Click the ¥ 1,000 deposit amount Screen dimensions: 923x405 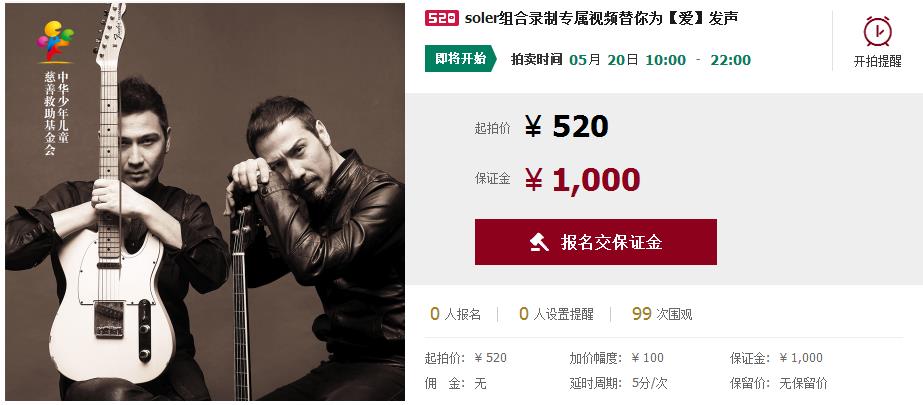click(582, 180)
